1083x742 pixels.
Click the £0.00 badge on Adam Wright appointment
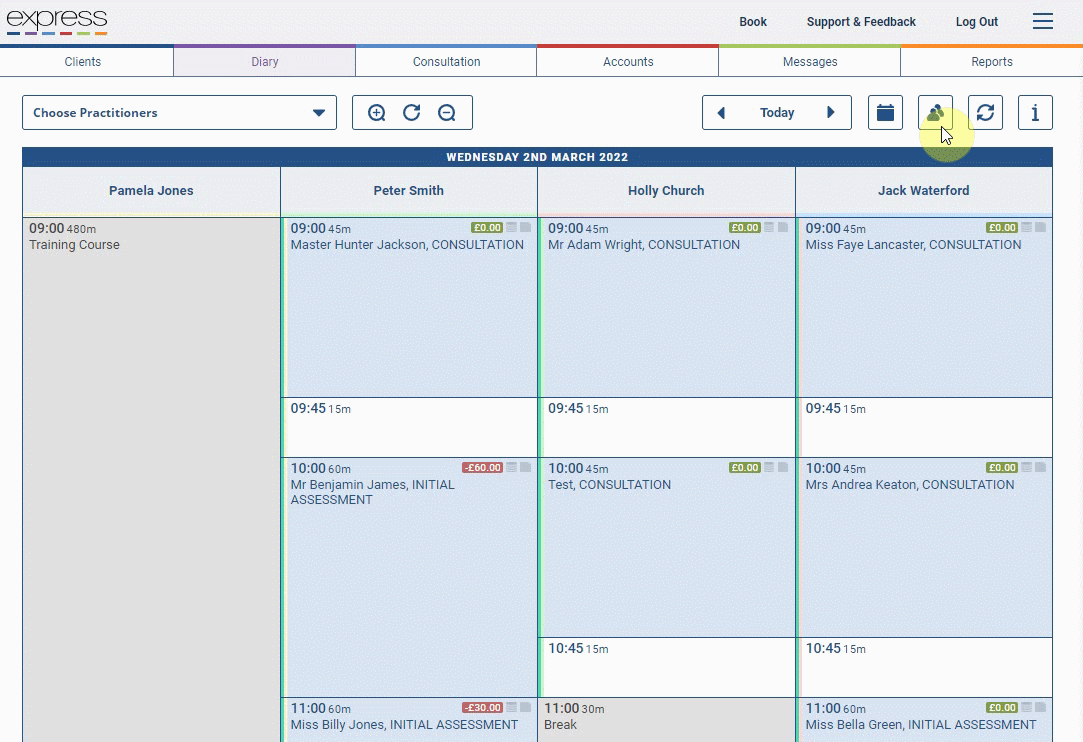pyautogui.click(x=745, y=227)
